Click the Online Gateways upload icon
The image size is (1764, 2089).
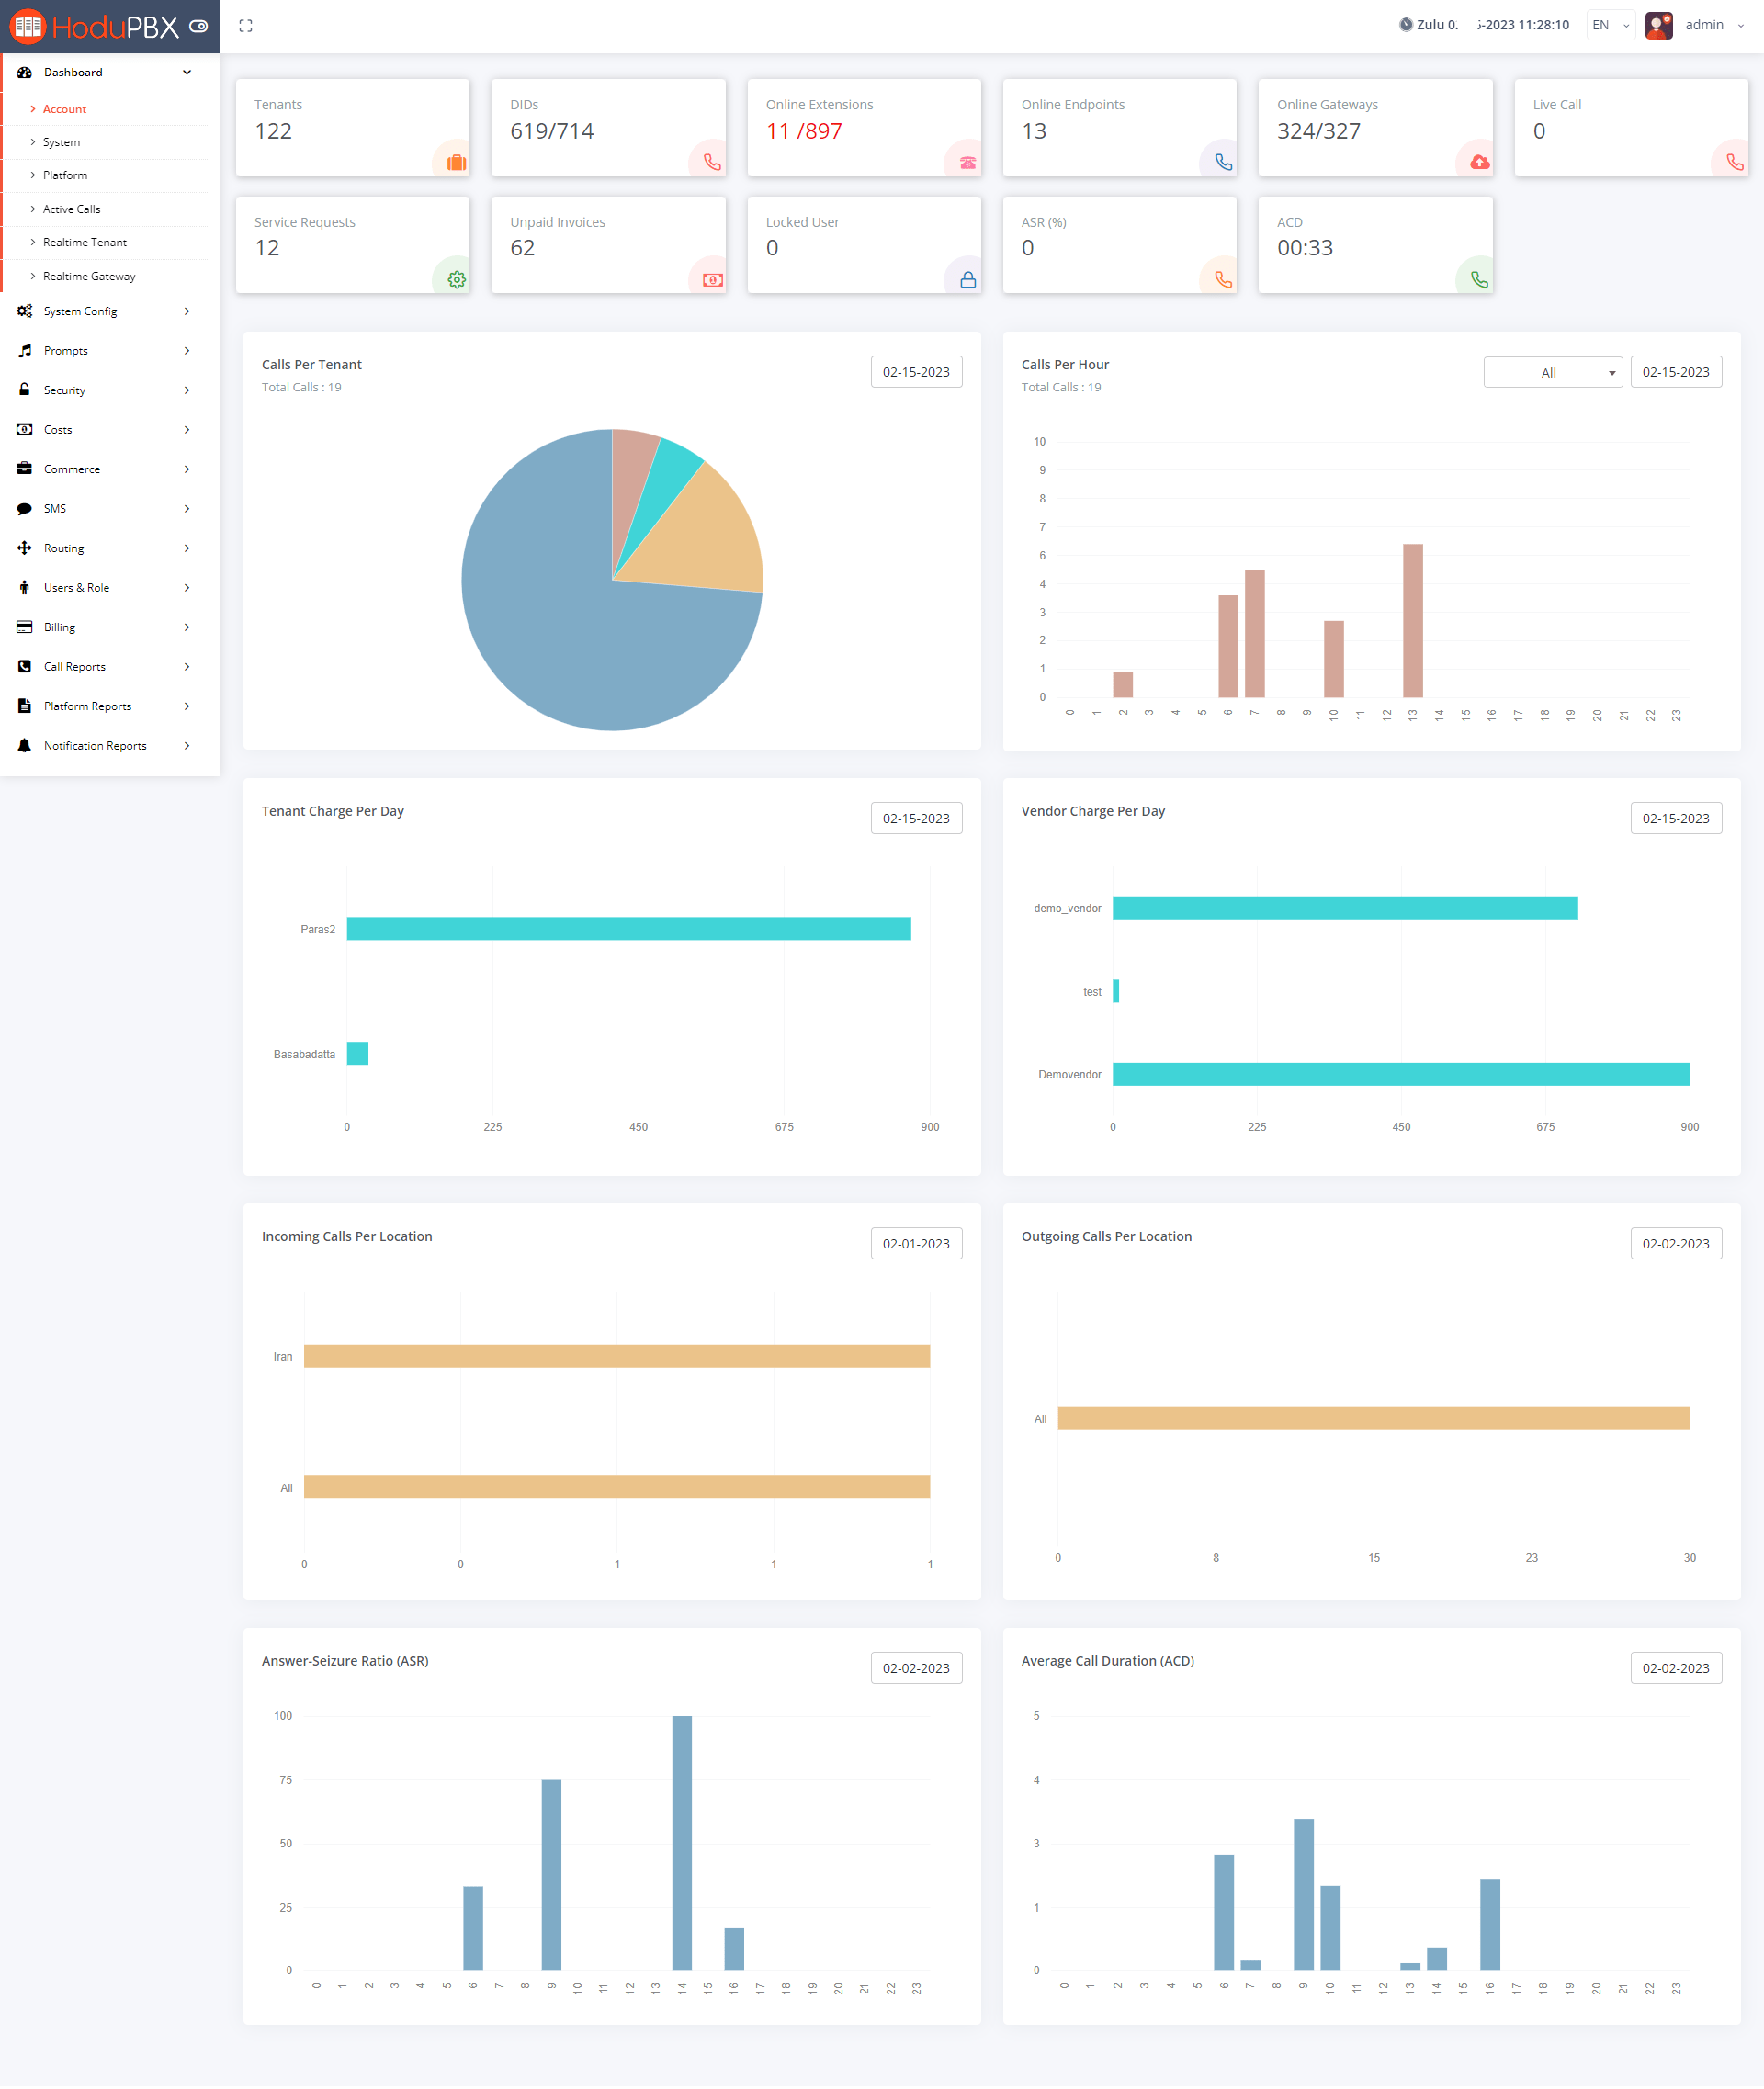[x=1479, y=162]
